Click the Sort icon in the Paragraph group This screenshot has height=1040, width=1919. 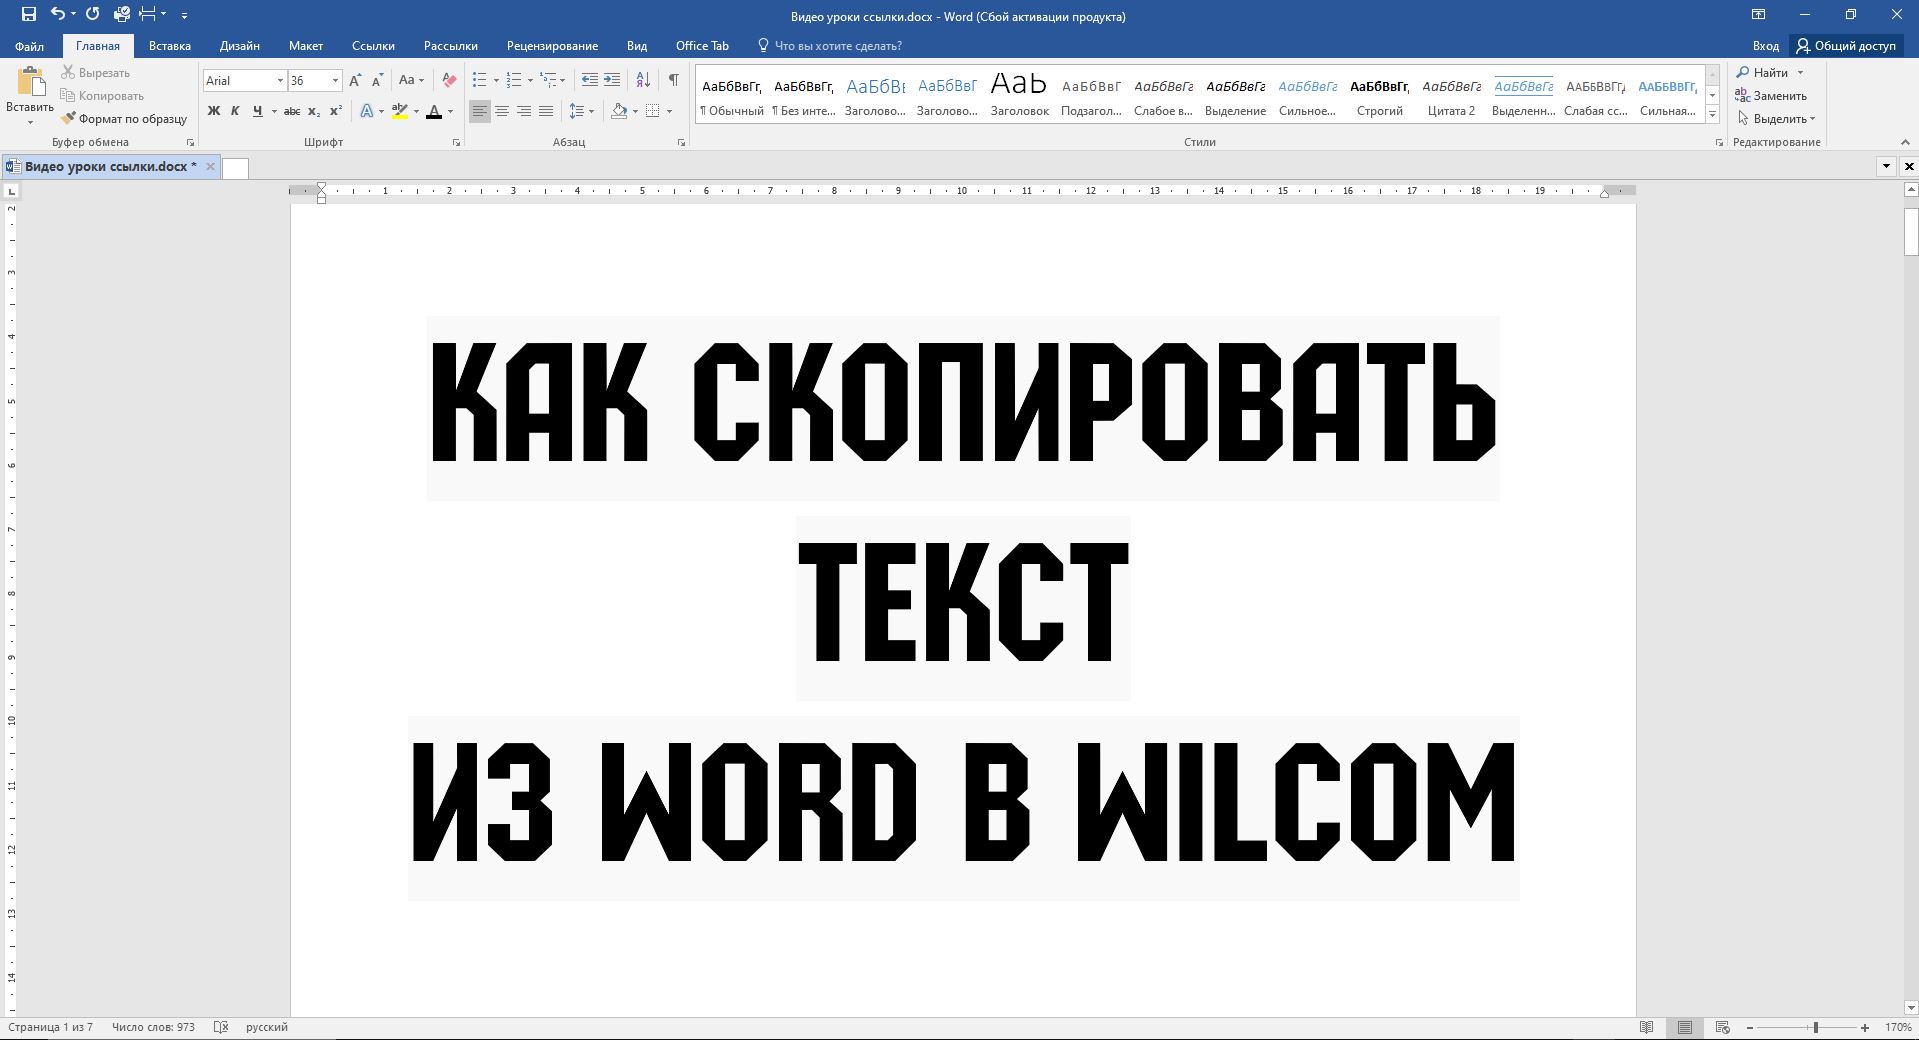pos(643,80)
